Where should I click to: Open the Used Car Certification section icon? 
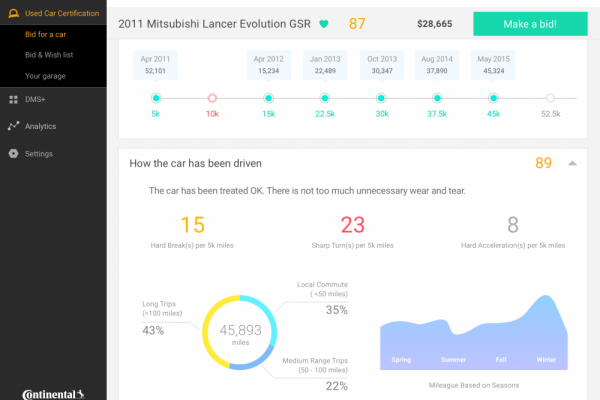pyautogui.click(x=13, y=13)
